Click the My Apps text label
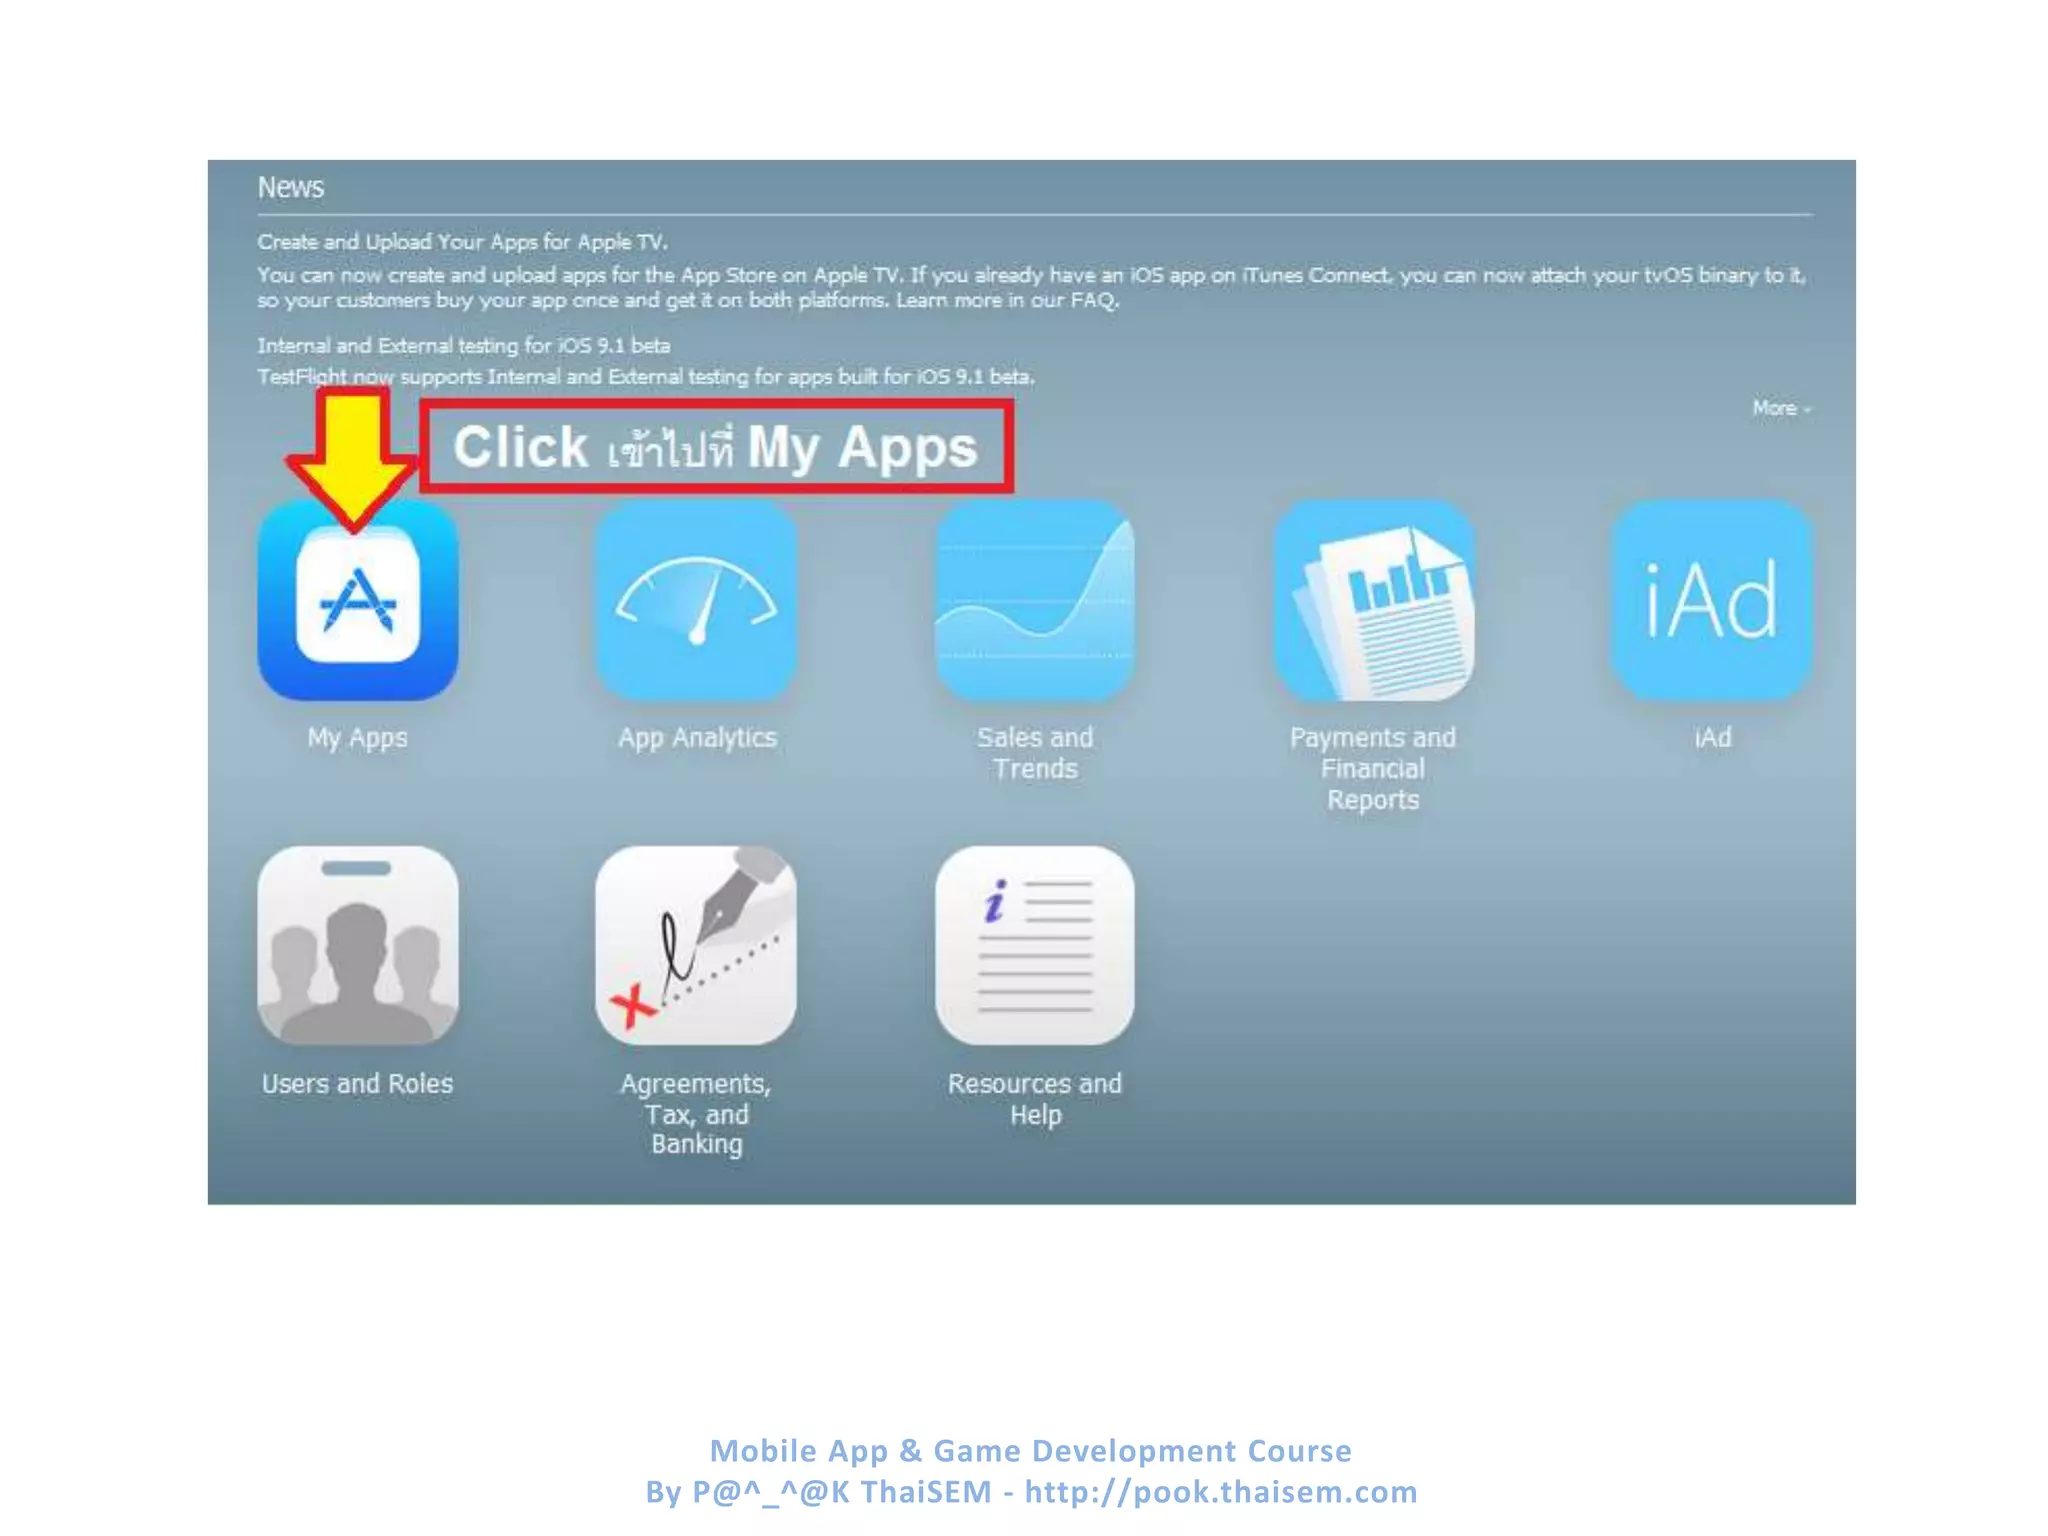 pos(357,738)
